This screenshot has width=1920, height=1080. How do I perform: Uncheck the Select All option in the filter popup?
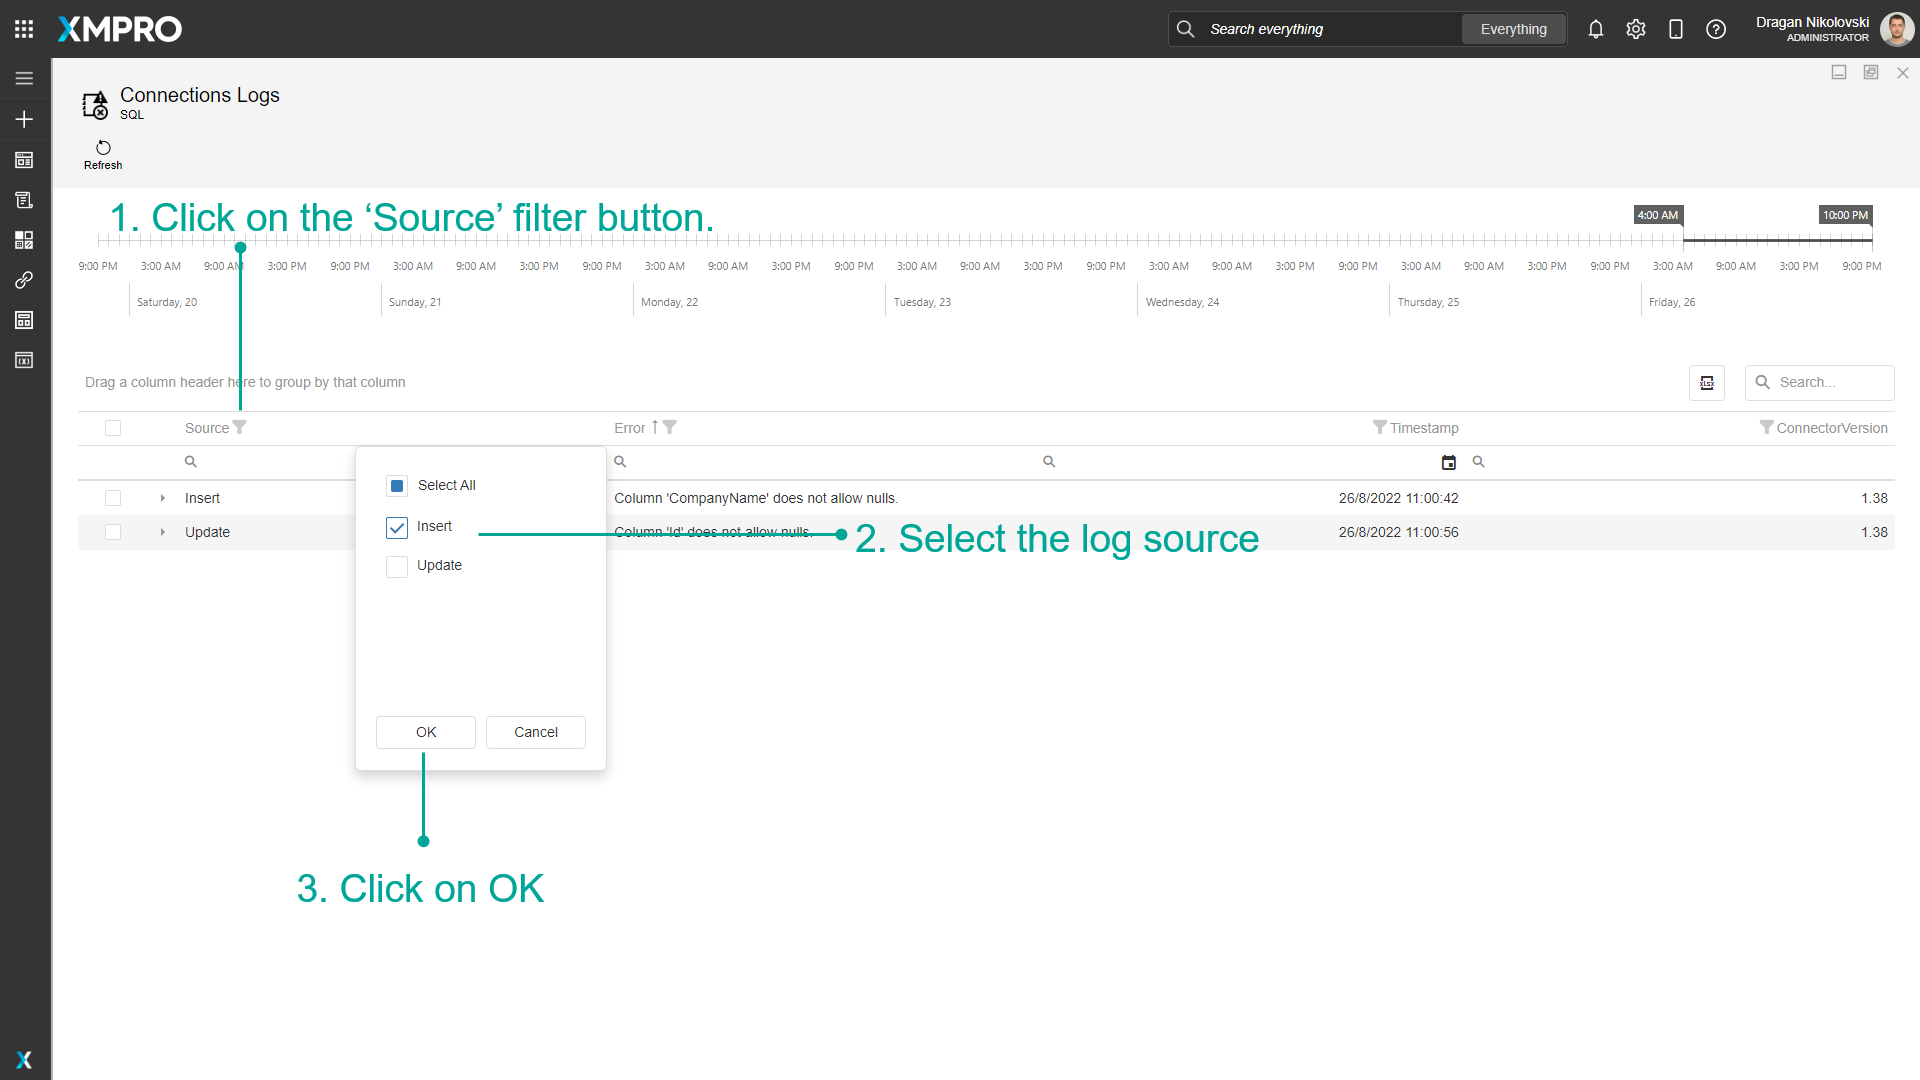[396, 485]
